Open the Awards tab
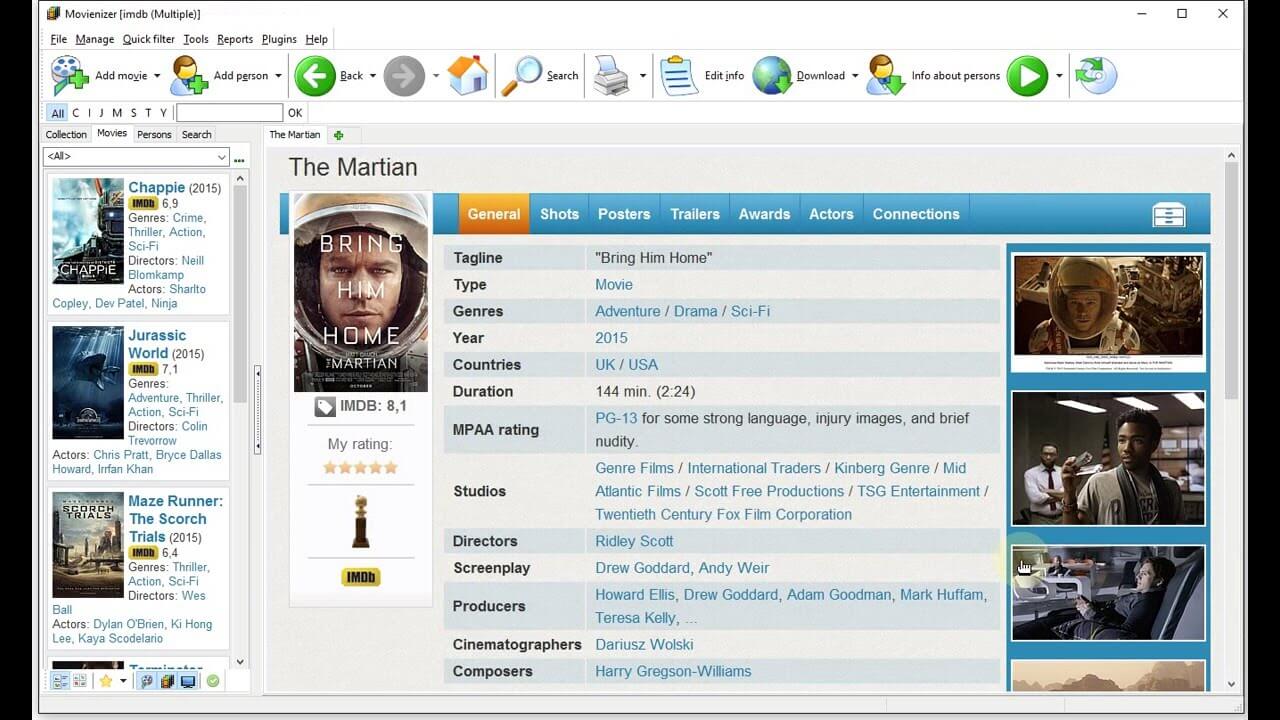Viewport: 1280px width, 720px height. point(764,214)
